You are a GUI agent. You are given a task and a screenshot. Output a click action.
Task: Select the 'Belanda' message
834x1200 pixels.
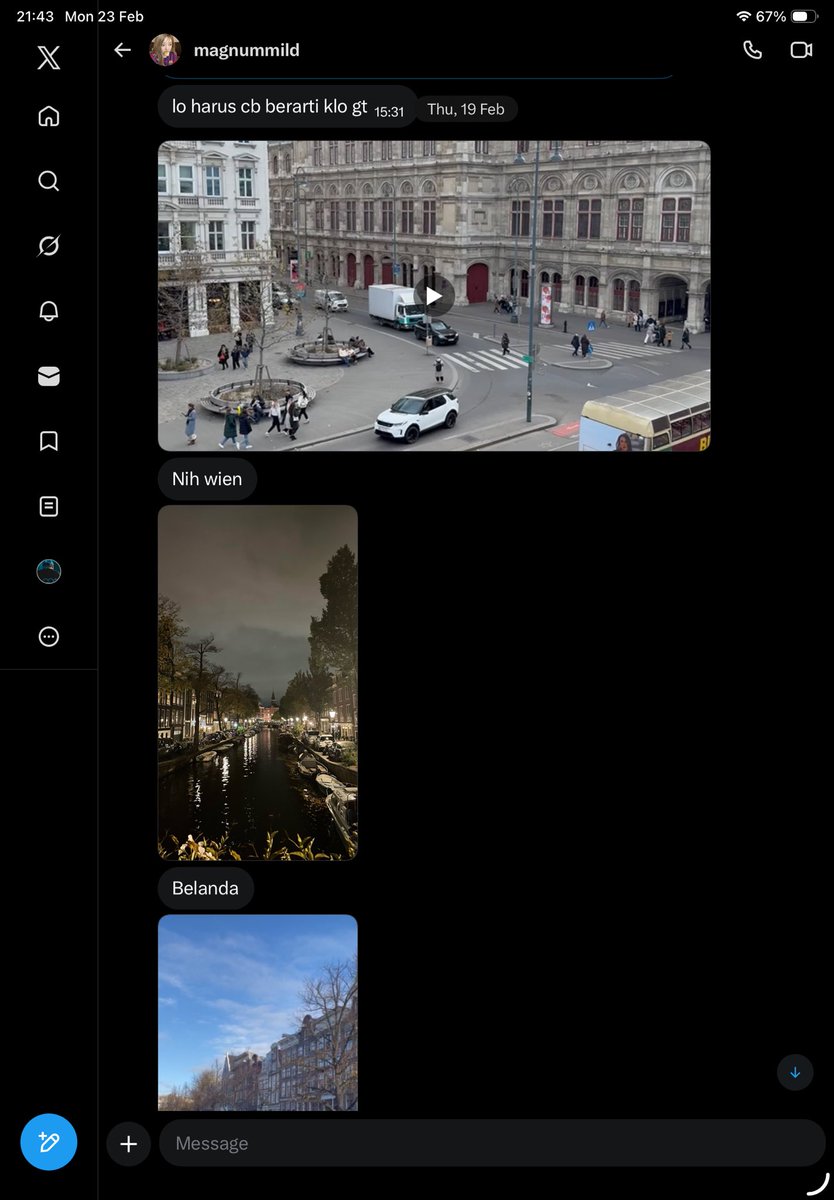tap(205, 888)
